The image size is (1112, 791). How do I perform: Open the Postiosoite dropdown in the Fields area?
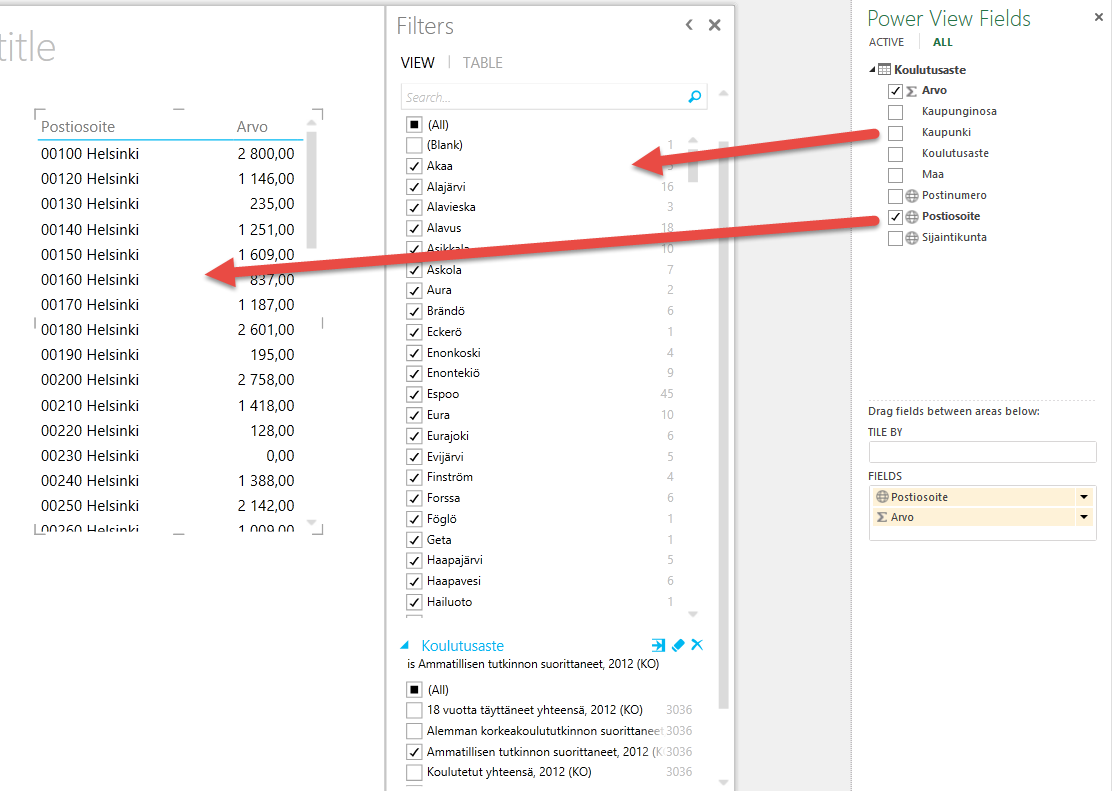click(x=1083, y=497)
